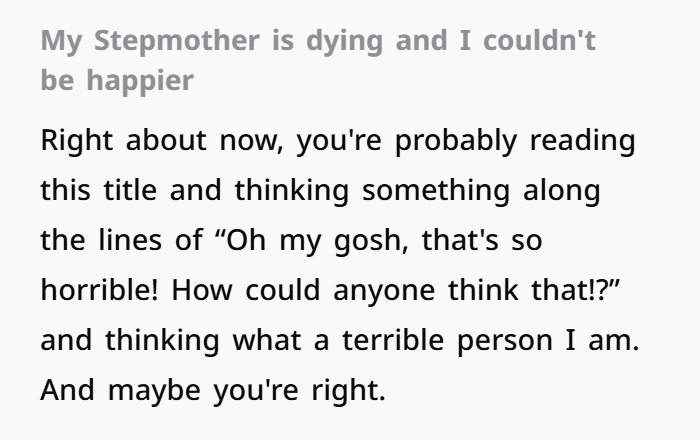
Task: Place cursor on the word "Right" starting the paragraph
Action: (x=77, y=141)
